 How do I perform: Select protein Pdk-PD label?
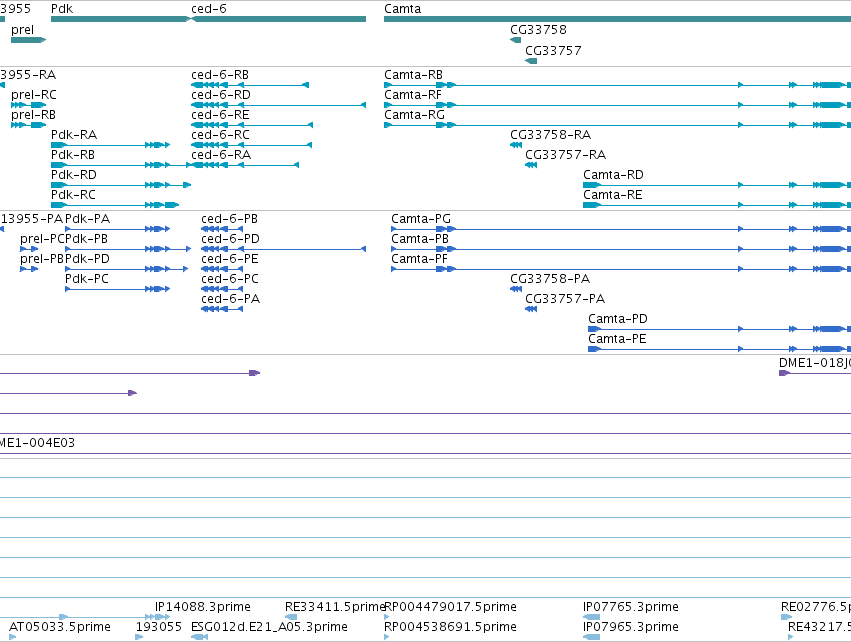[87, 259]
